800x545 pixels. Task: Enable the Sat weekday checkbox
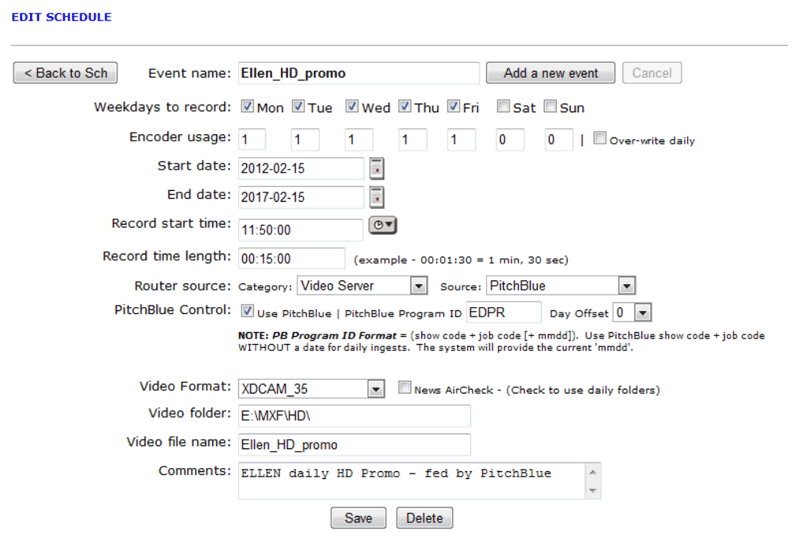[504, 106]
